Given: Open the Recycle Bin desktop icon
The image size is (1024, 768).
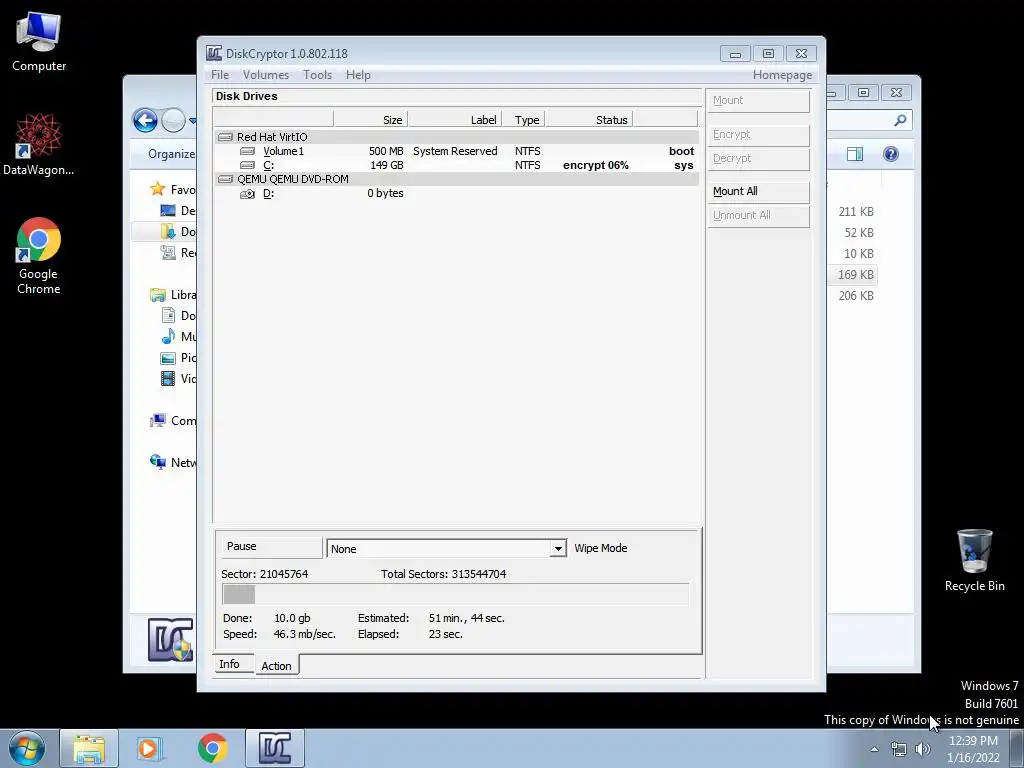Looking at the screenshot, I should click(974, 560).
